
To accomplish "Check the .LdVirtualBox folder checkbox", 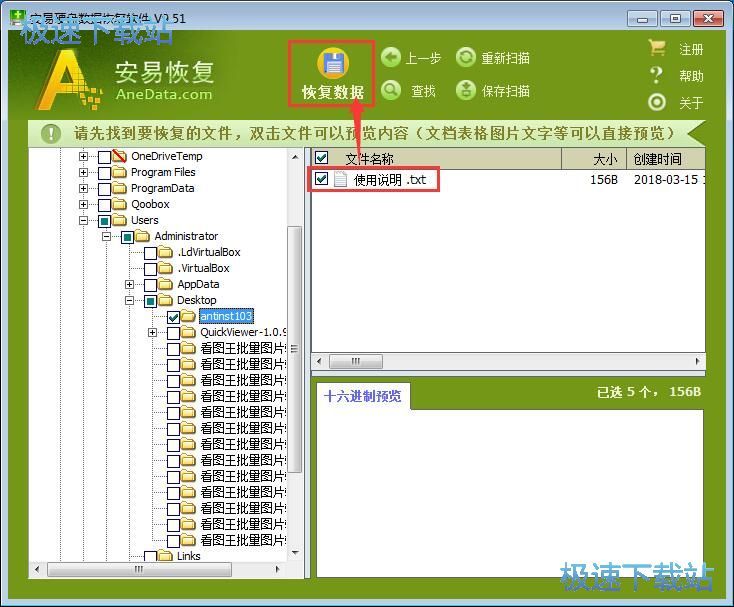I will coord(150,253).
